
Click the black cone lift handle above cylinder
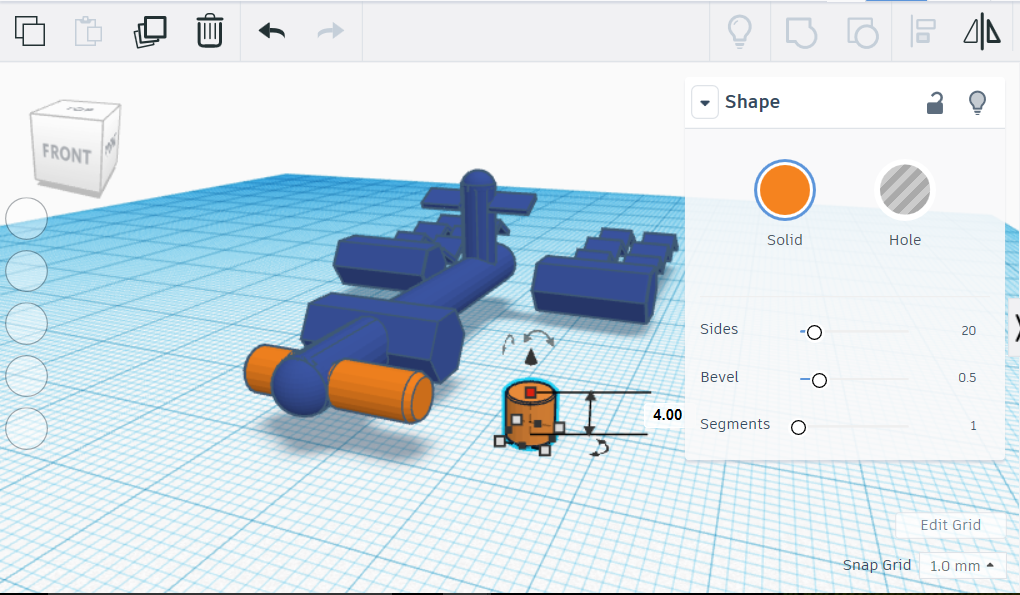pyautogui.click(x=531, y=357)
